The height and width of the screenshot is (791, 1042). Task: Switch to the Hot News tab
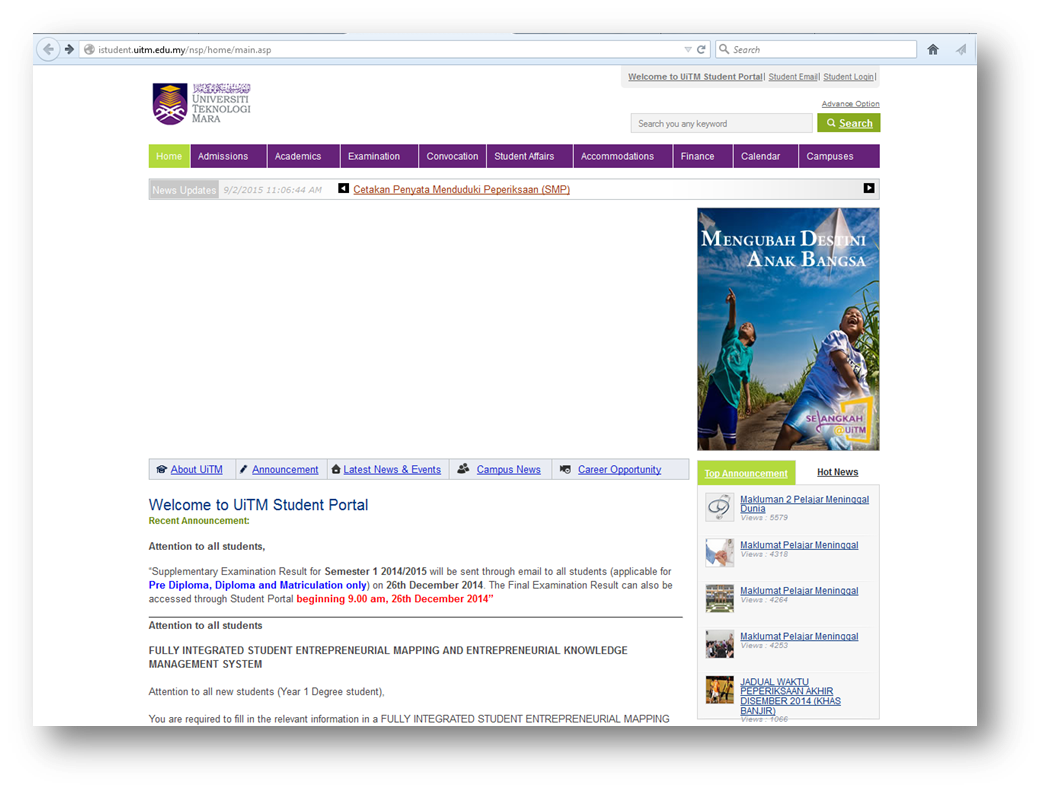coord(837,472)
